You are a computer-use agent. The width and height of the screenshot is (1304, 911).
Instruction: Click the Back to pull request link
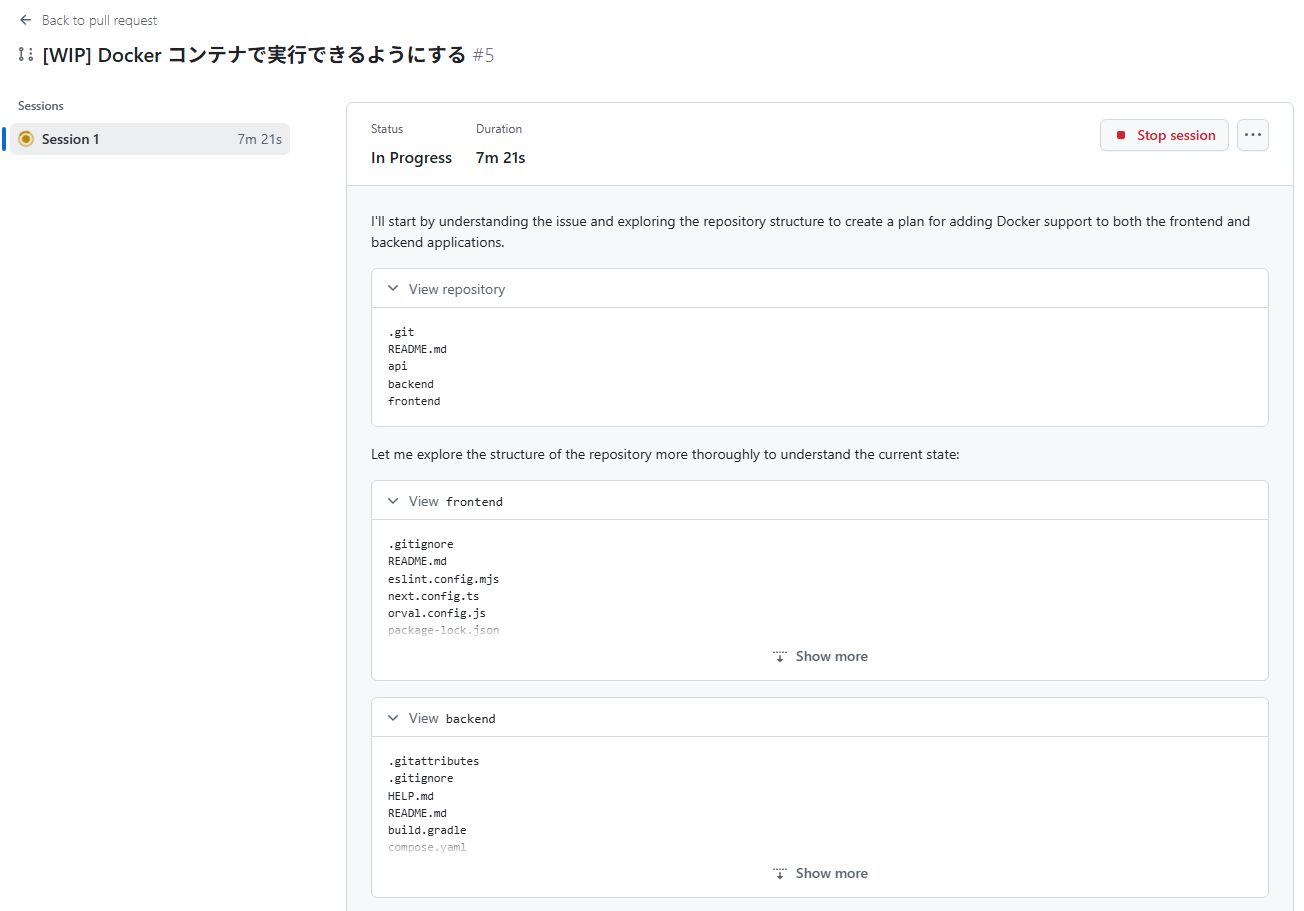99,20
